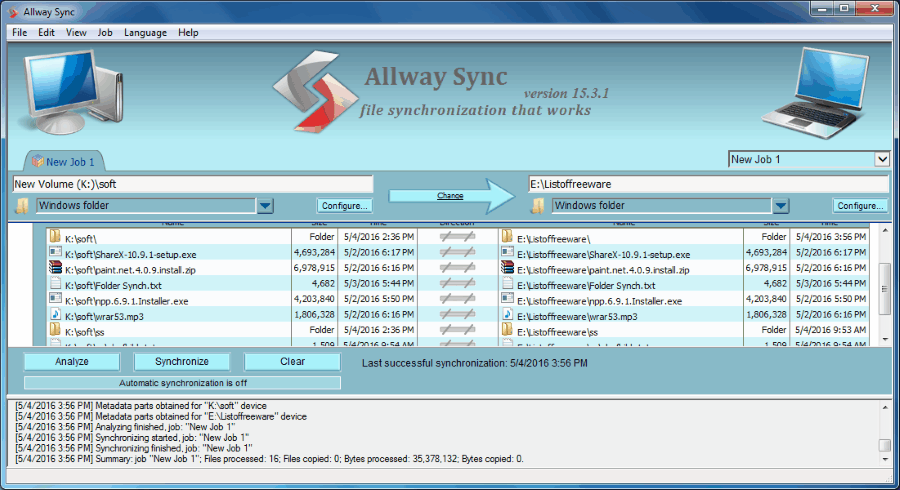Select file name E:\Listoffreeware\wrar53.mp3
This screenshot has height=490, width=900.
click(577, 316)
